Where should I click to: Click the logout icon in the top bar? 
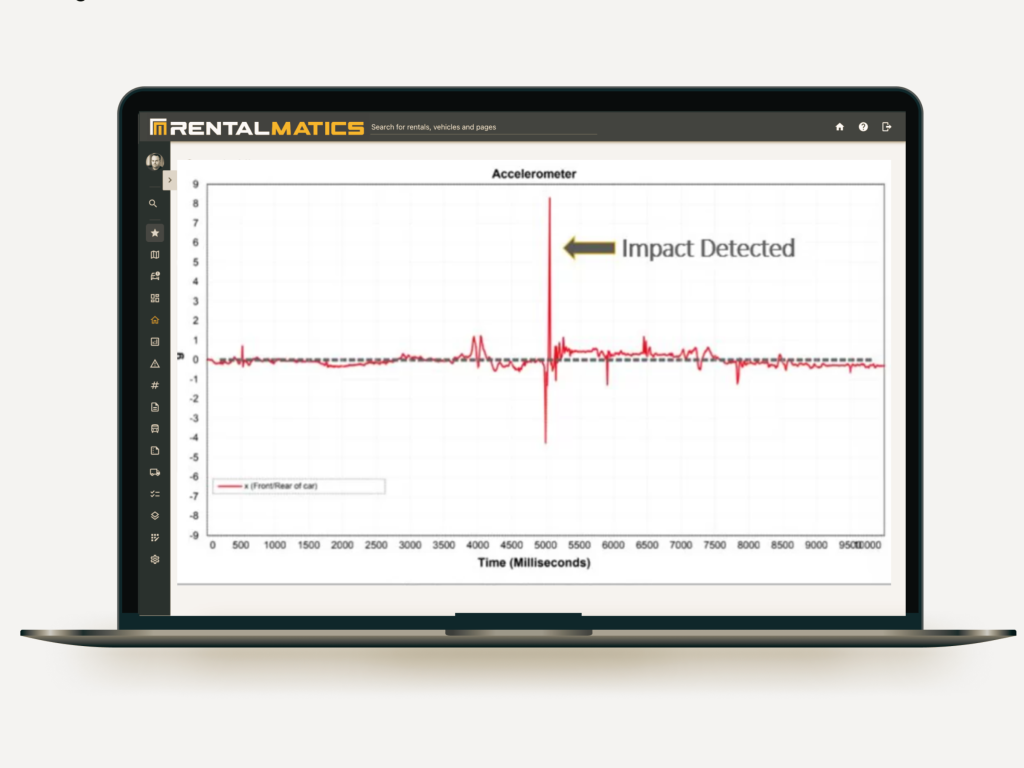[886, 127]
